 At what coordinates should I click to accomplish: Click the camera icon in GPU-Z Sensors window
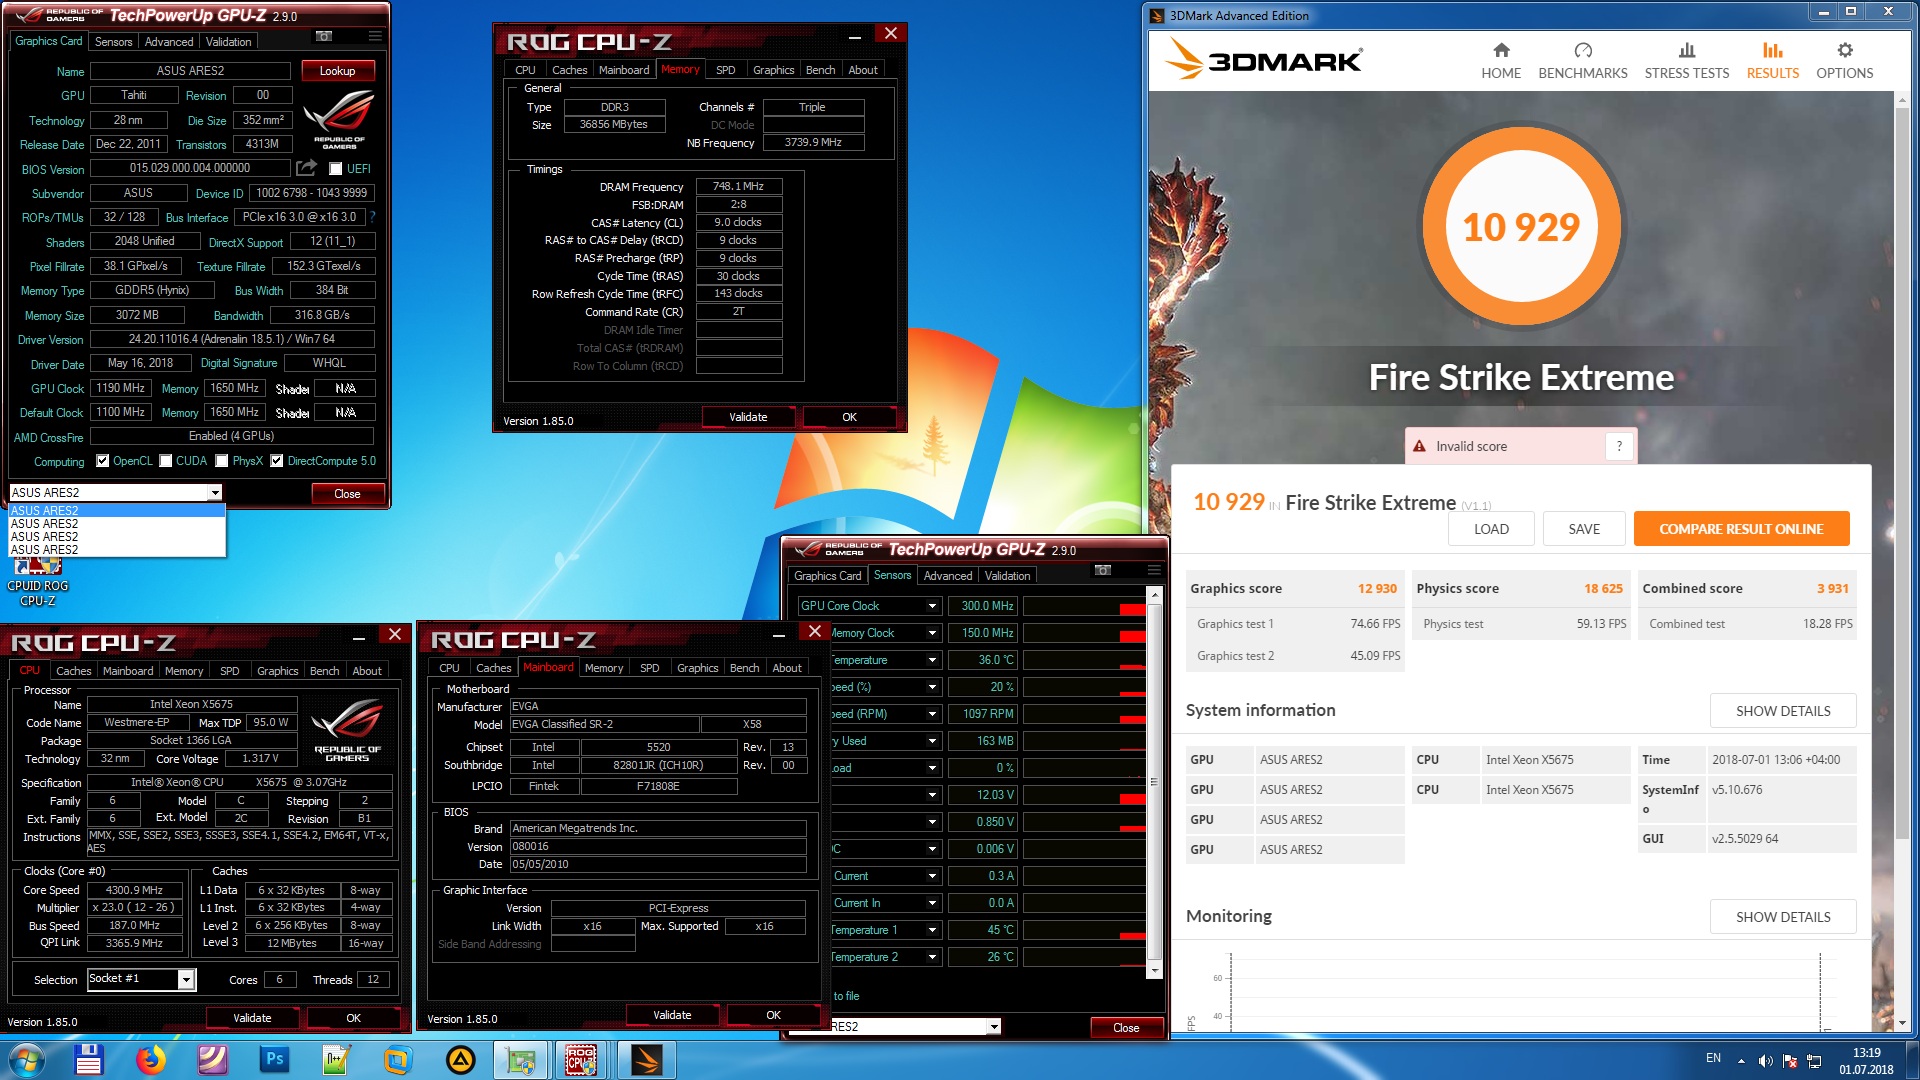pos(1102,570)
